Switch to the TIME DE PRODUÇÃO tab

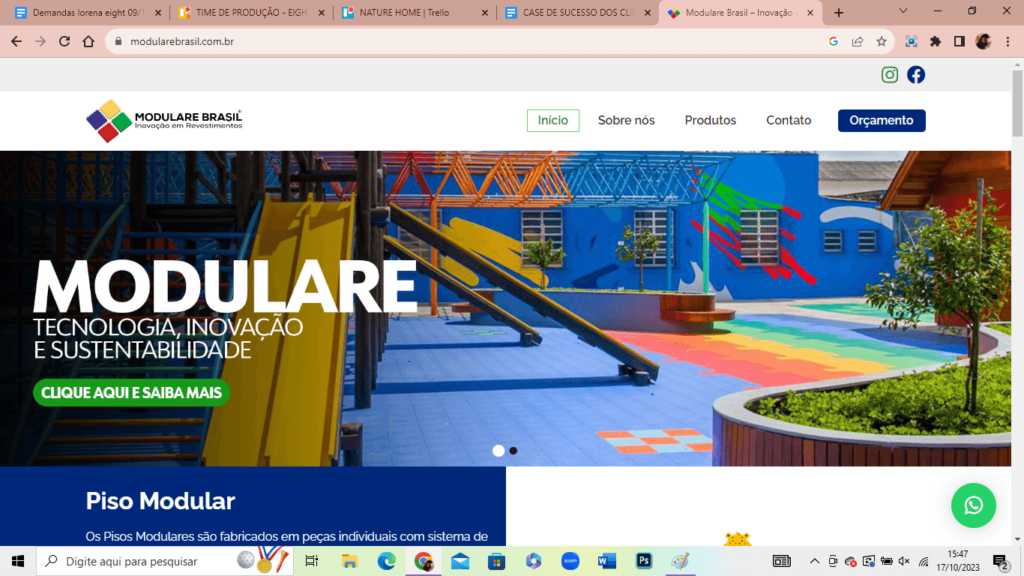coord(251,12)
